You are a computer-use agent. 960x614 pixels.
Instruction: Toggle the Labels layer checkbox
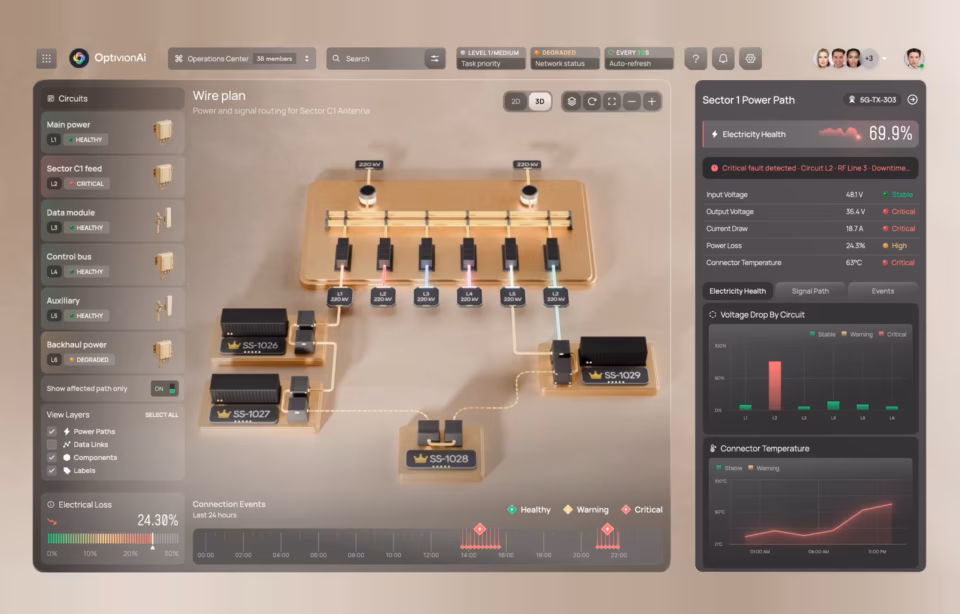click(52, 470)
